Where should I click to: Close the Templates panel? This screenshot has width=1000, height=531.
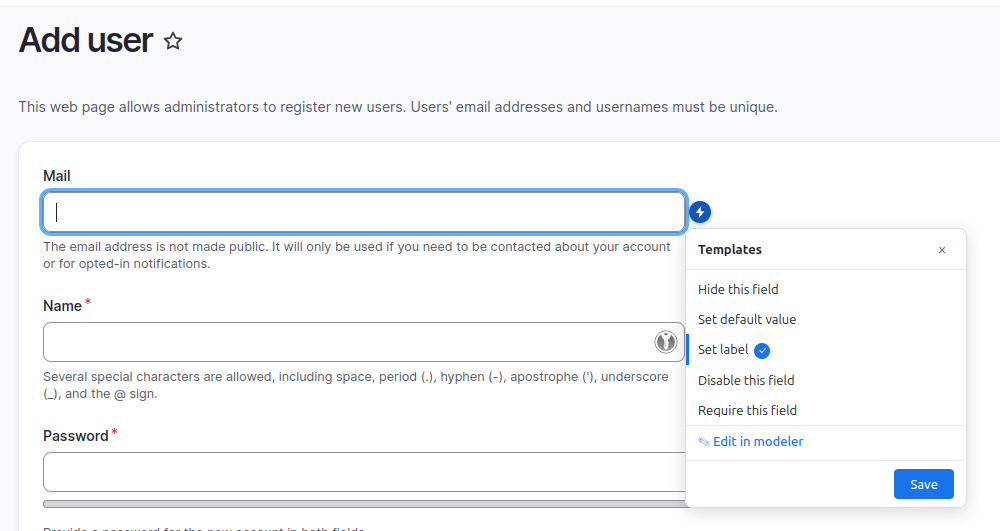click(941, 250)
